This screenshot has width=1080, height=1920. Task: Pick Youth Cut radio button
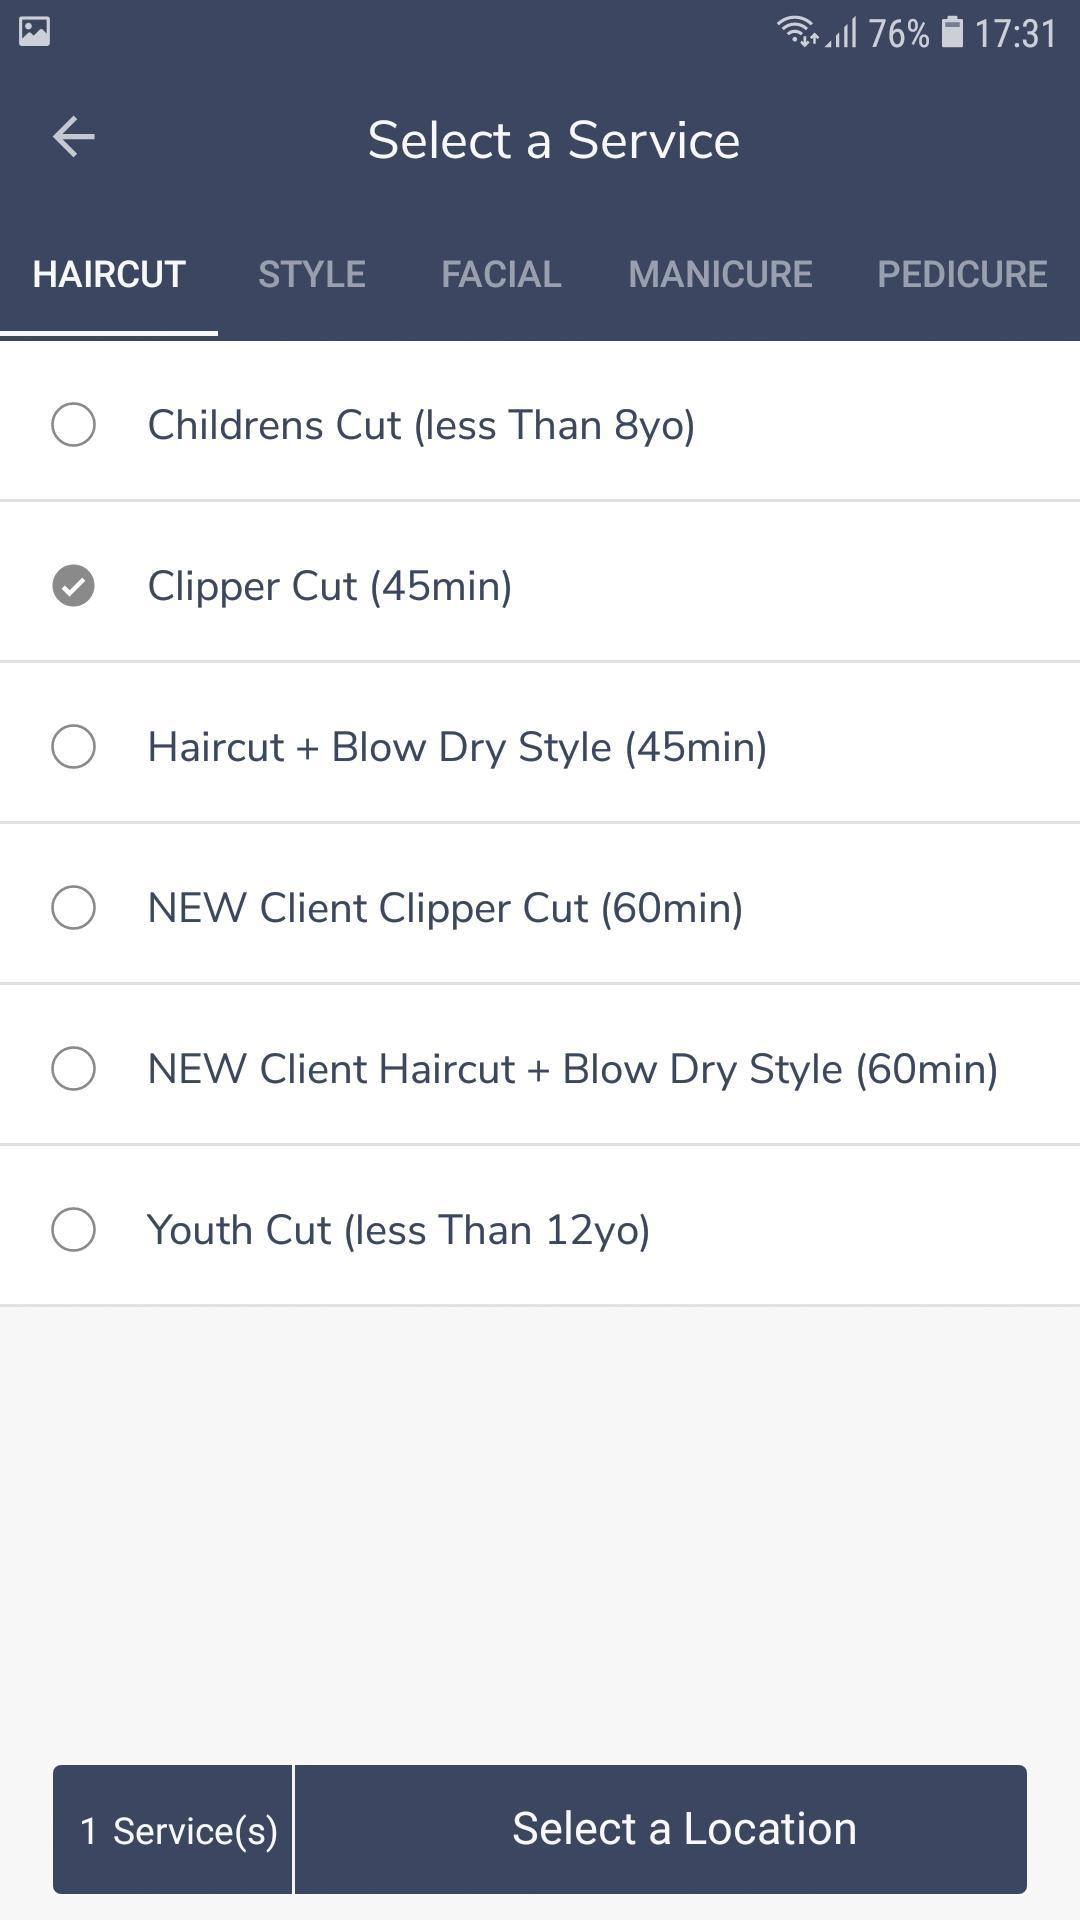(73, 1229)
